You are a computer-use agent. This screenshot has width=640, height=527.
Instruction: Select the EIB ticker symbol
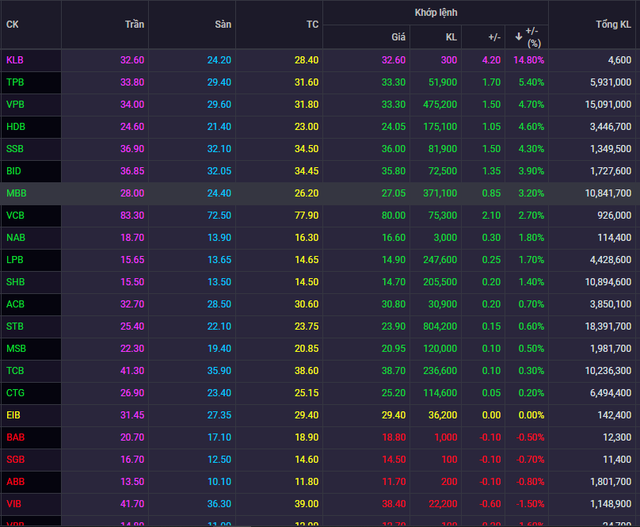pyautogui.click(x=14, y=414)
